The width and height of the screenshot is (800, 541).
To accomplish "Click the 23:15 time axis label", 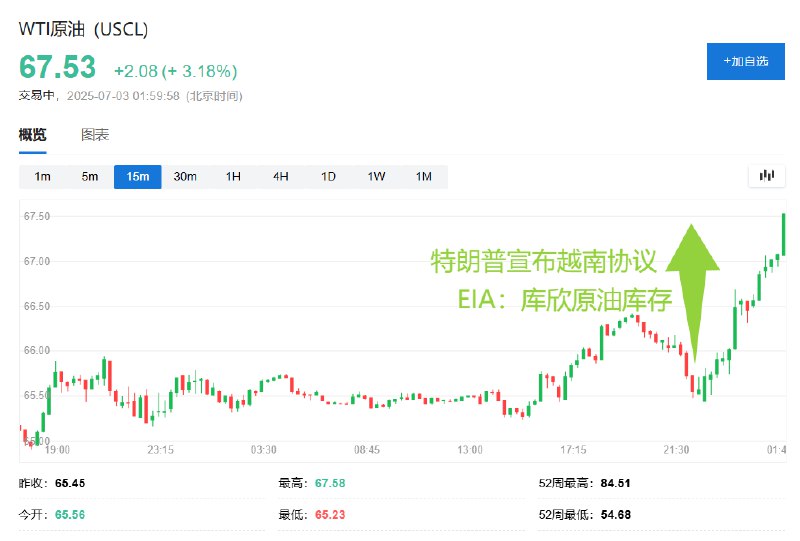I will pos(160,450).
